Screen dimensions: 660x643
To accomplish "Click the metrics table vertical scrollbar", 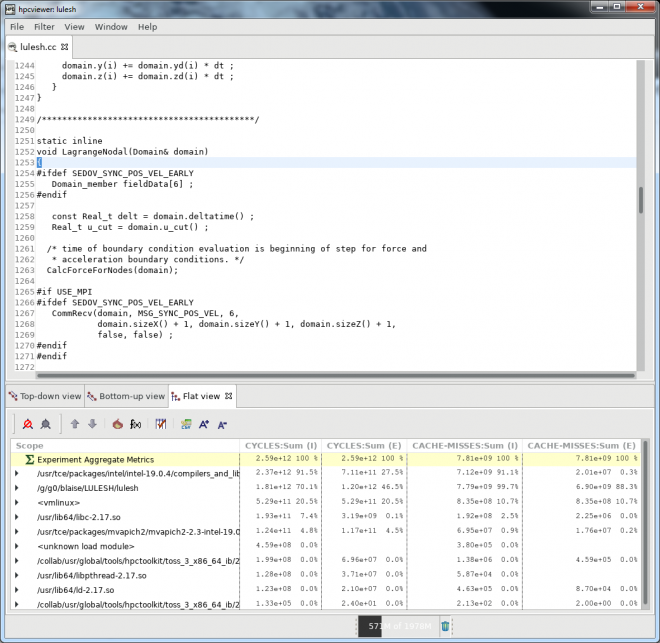I will click(645, 522).
